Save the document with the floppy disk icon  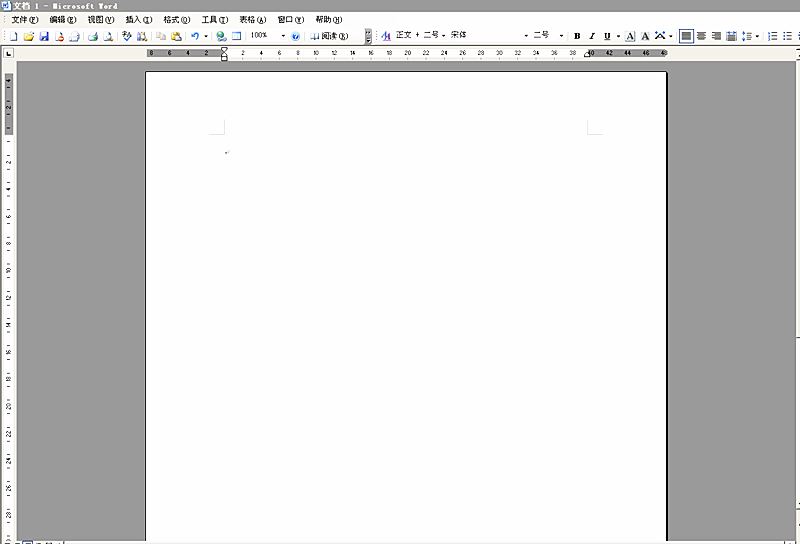[44, 36]
